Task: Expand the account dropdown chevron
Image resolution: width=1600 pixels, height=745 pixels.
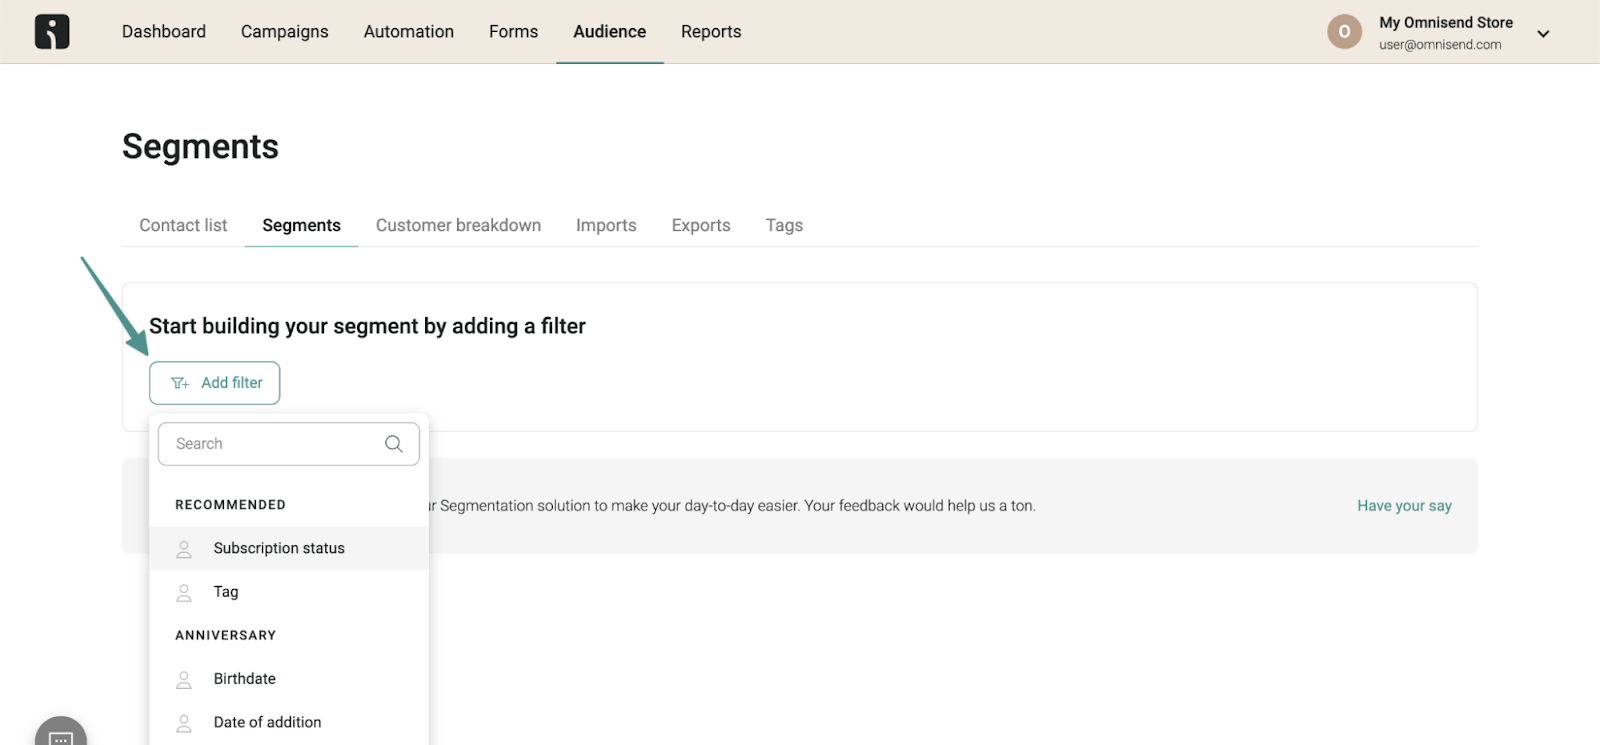Action: [1543, 34]
